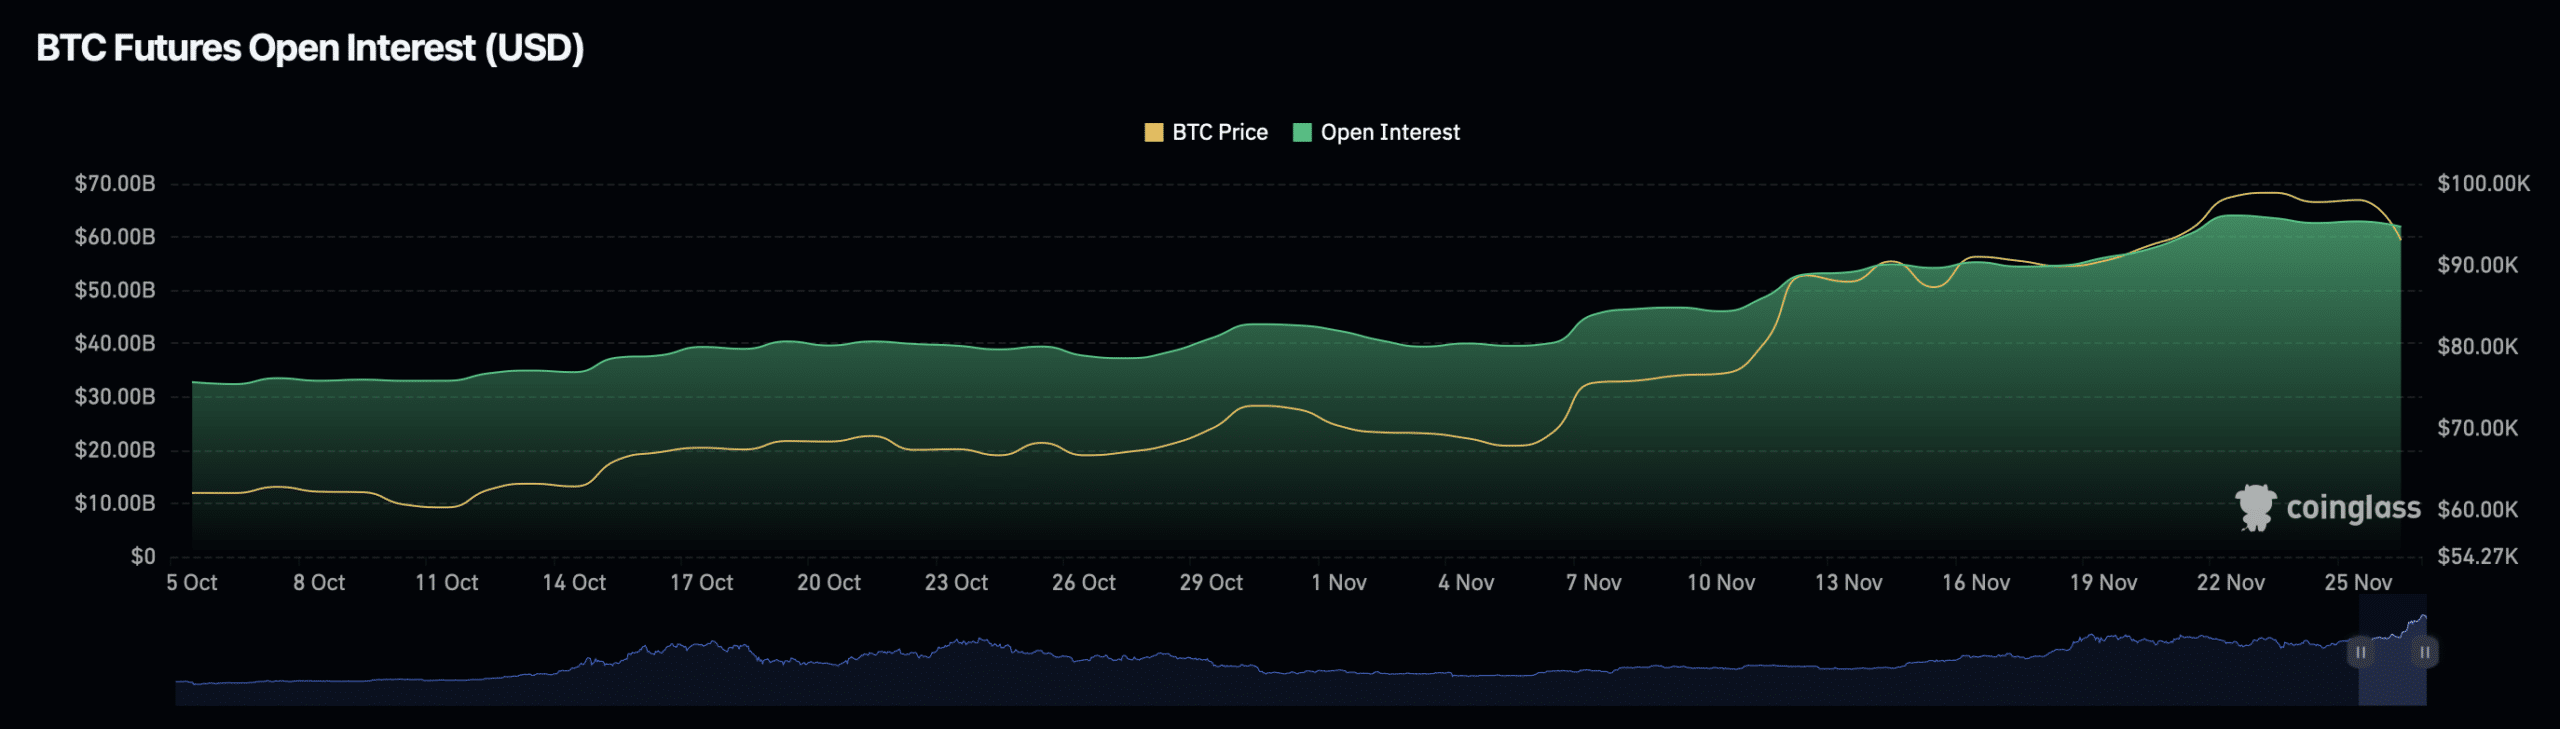Toggle the BTC Price legend entry
The image size is (2560, 729).
coord(1206,132)
